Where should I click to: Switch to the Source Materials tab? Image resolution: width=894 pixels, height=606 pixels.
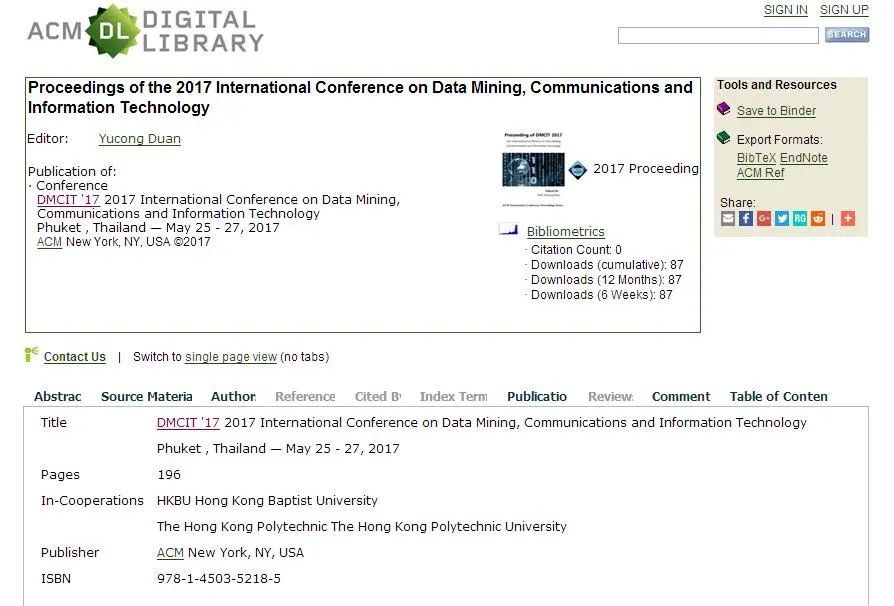(147, 396)
